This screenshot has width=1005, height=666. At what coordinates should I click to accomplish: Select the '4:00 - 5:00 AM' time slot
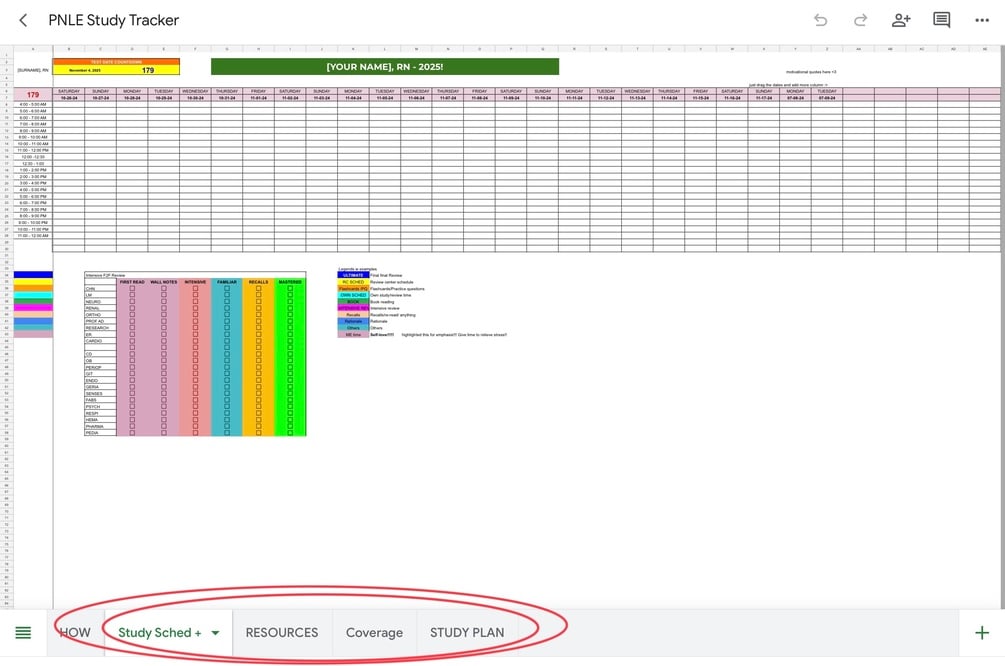(x=33, y=104)
